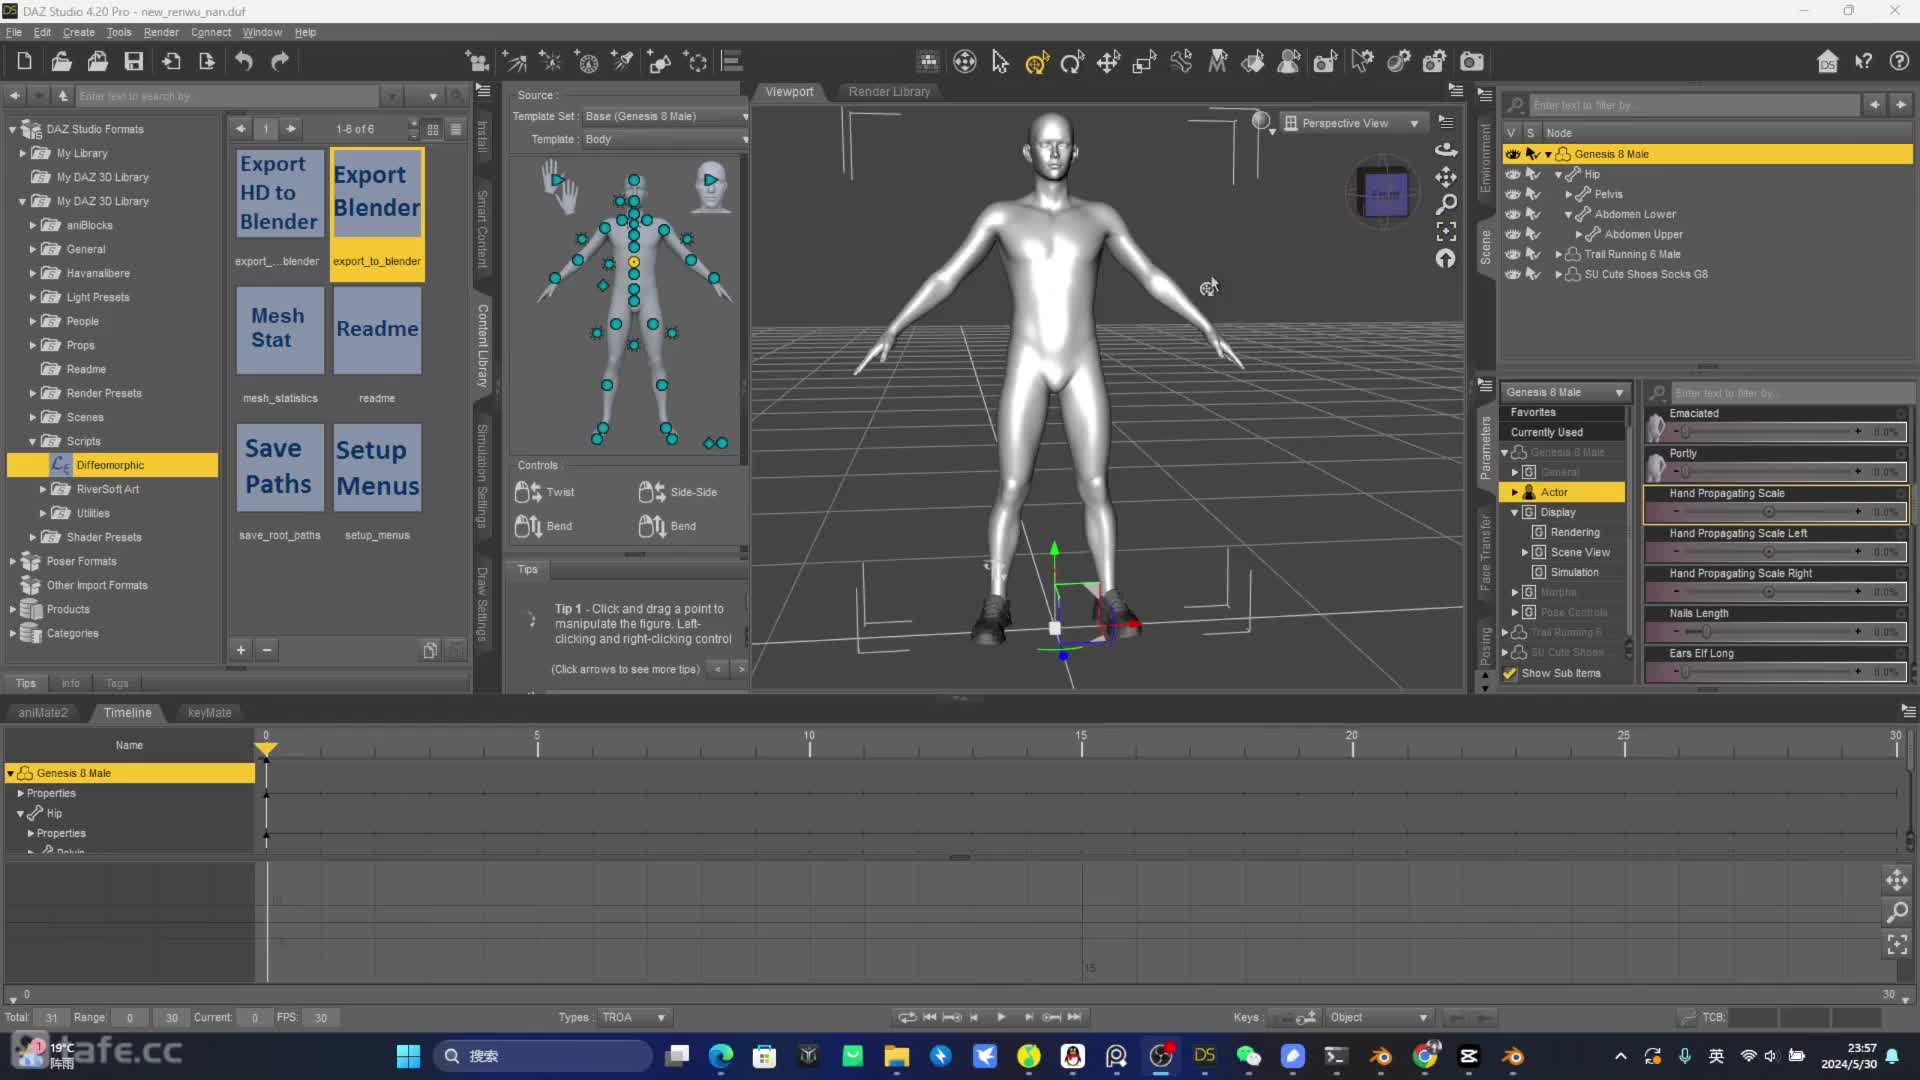1920x1080 pixels.
Task: Click the viewport zoom magnifier icon
Action: [x=1446, y=204]
